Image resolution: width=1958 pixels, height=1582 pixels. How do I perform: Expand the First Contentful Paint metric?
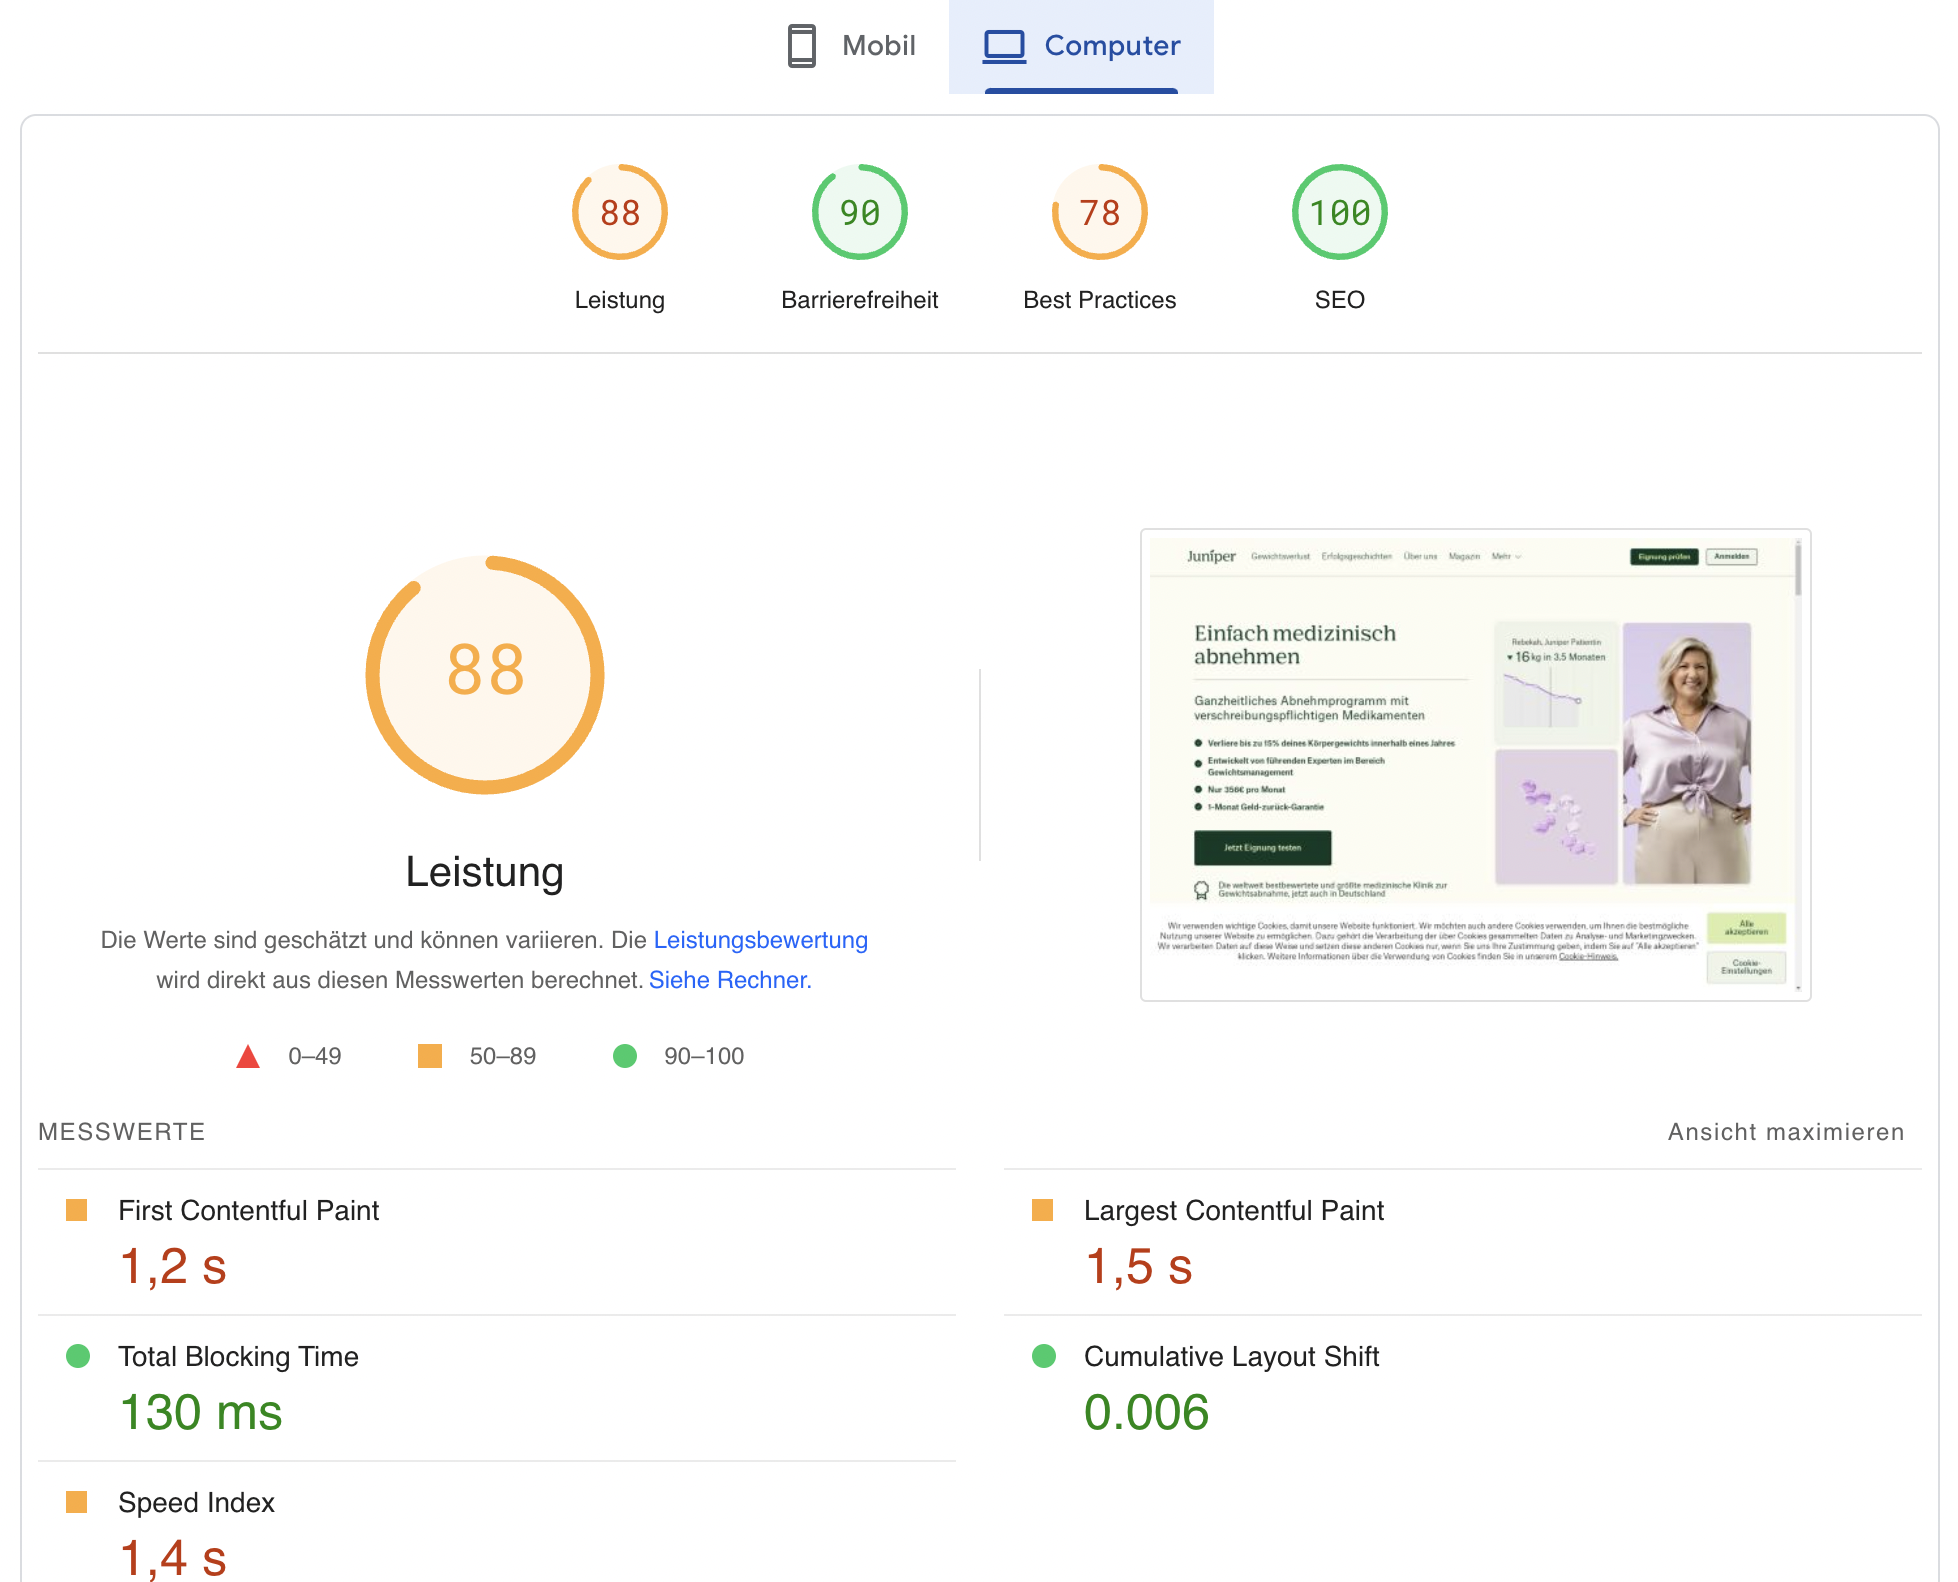tap(248, 1211)
